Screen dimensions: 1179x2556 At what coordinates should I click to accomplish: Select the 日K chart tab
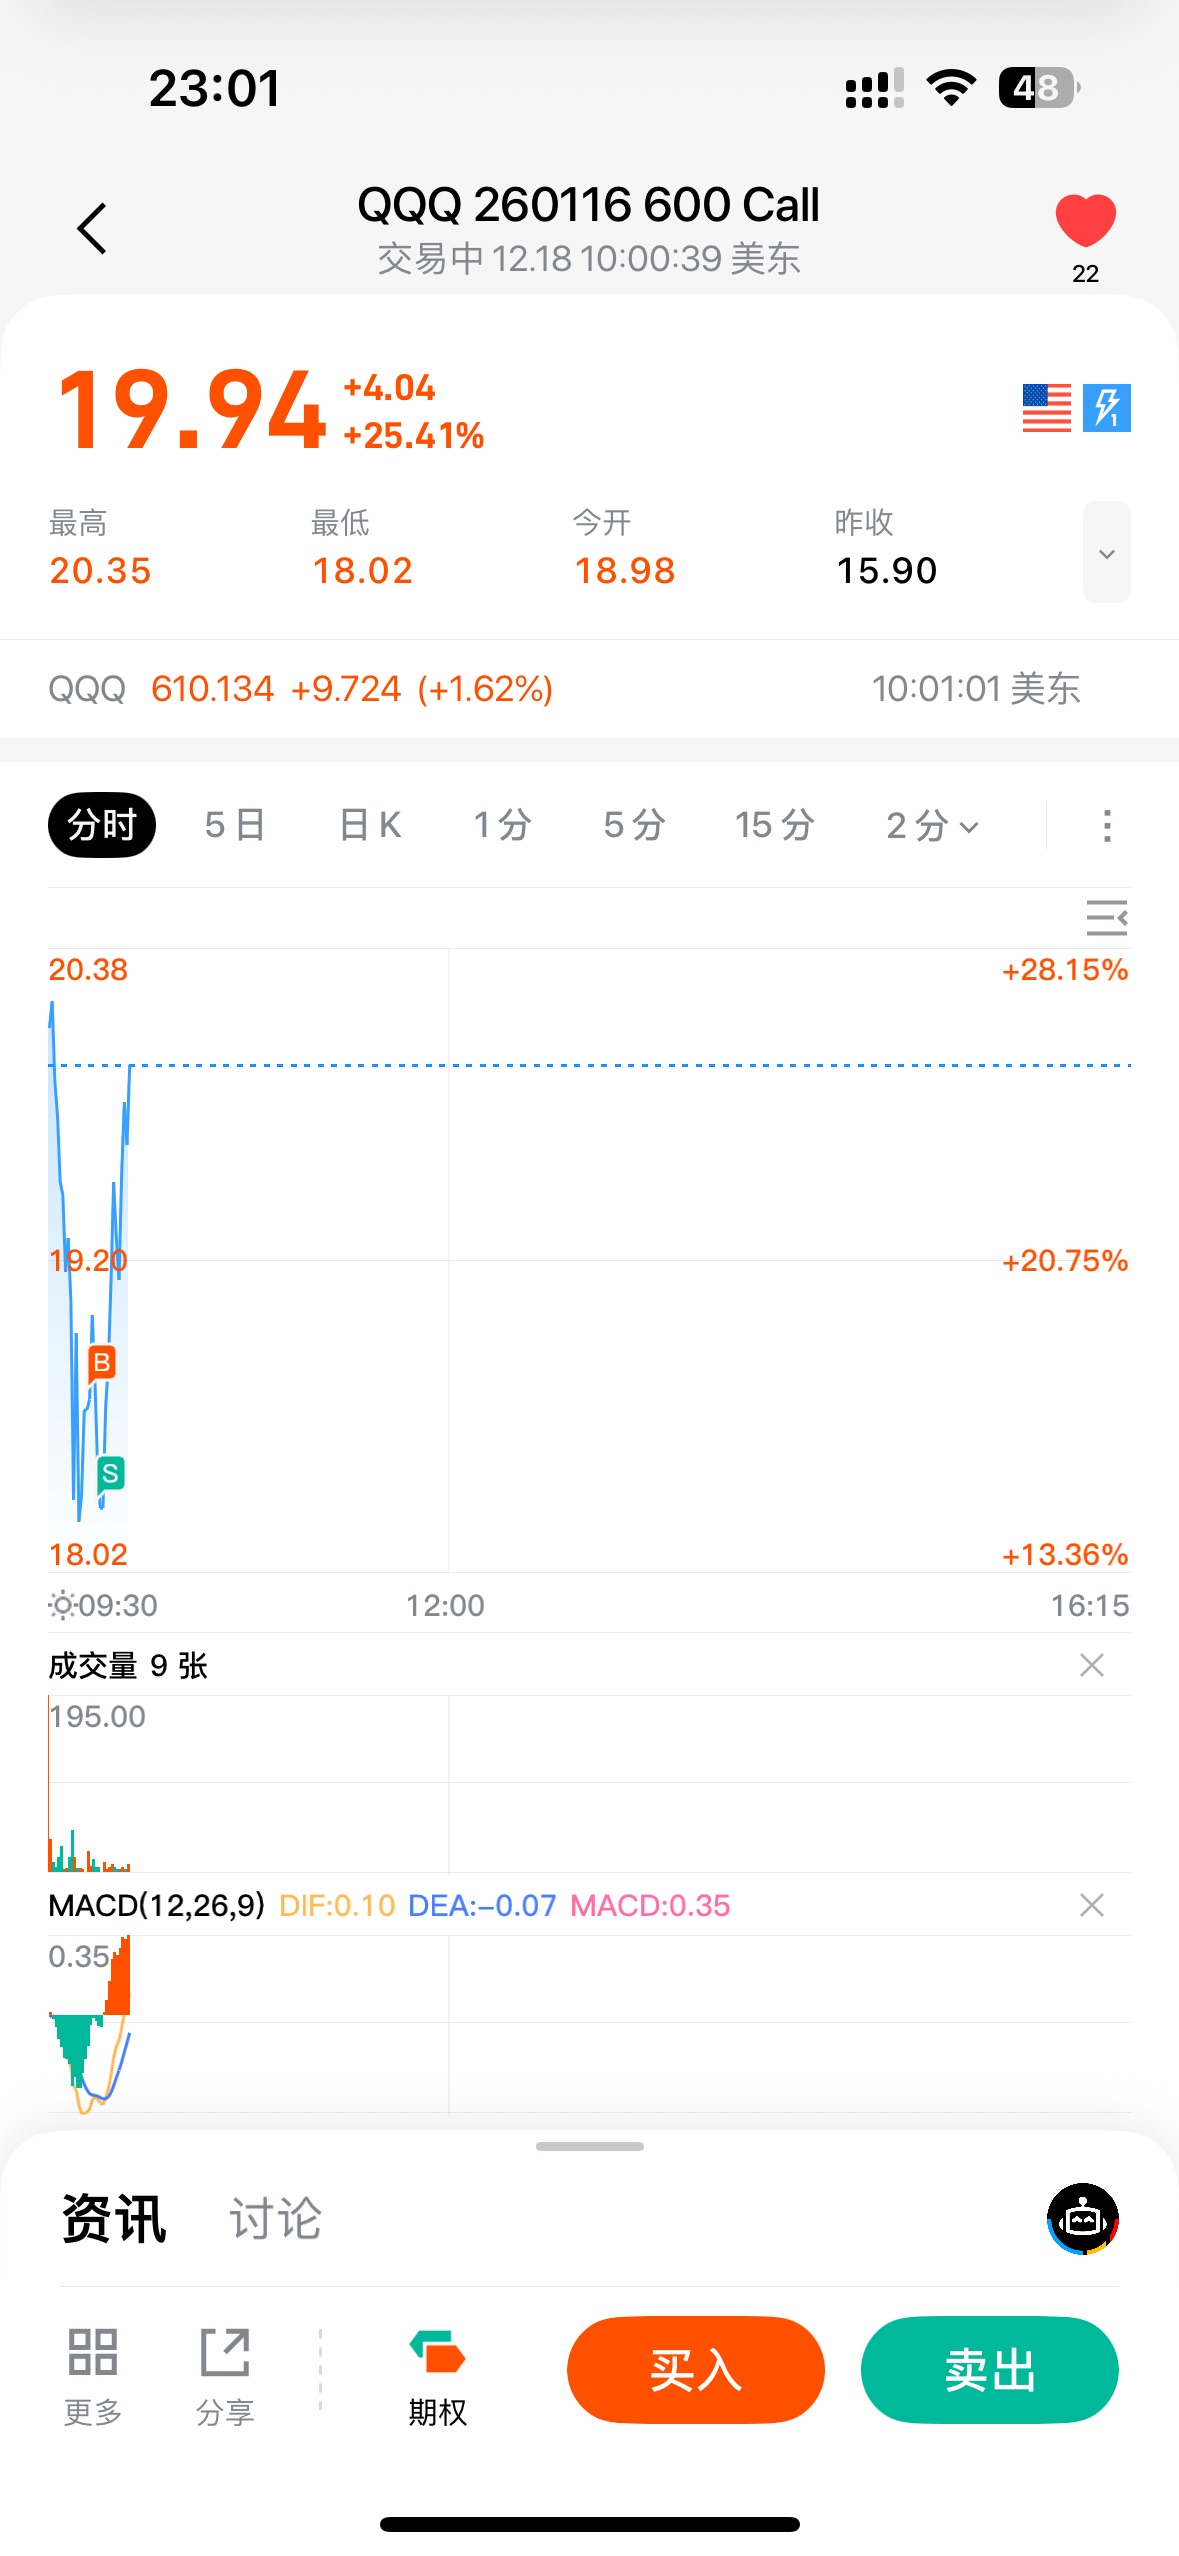click(370, 826)
